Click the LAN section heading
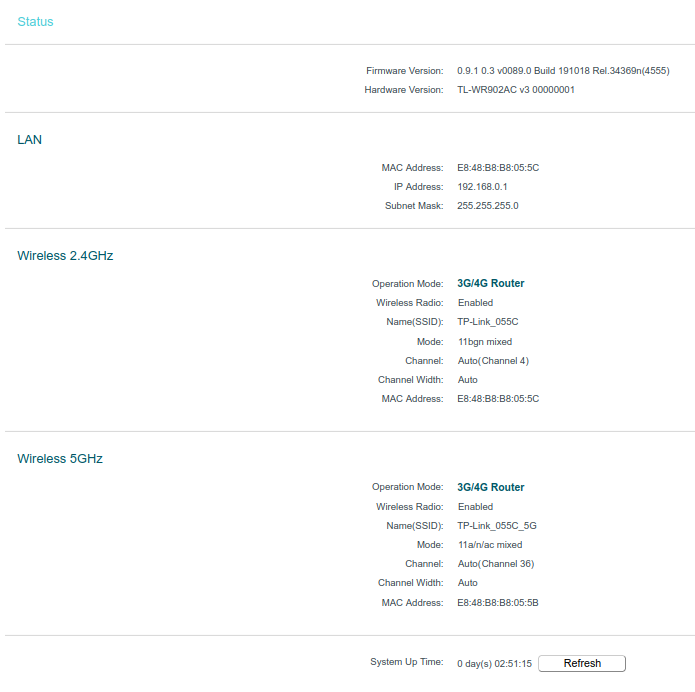Screen dimensions: 695x692 pyautogui.click(x=30, y=139)
